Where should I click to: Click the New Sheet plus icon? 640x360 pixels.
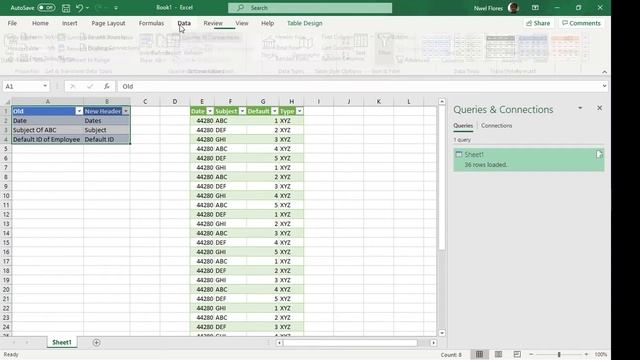[x=96, y=343]
